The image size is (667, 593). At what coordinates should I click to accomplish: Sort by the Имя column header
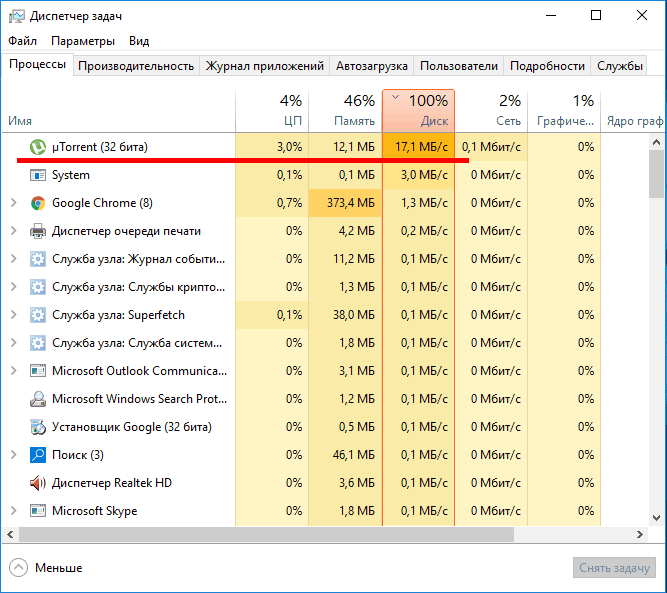(x=119, y=111)
